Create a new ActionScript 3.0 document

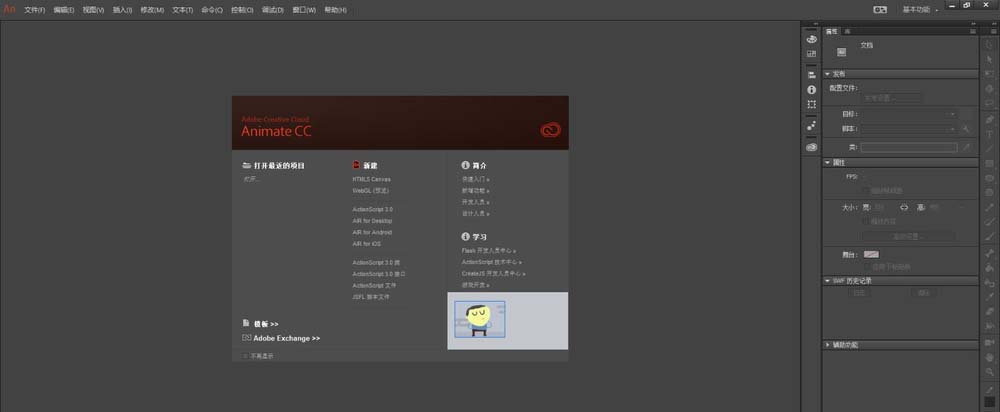click(372, 209)
